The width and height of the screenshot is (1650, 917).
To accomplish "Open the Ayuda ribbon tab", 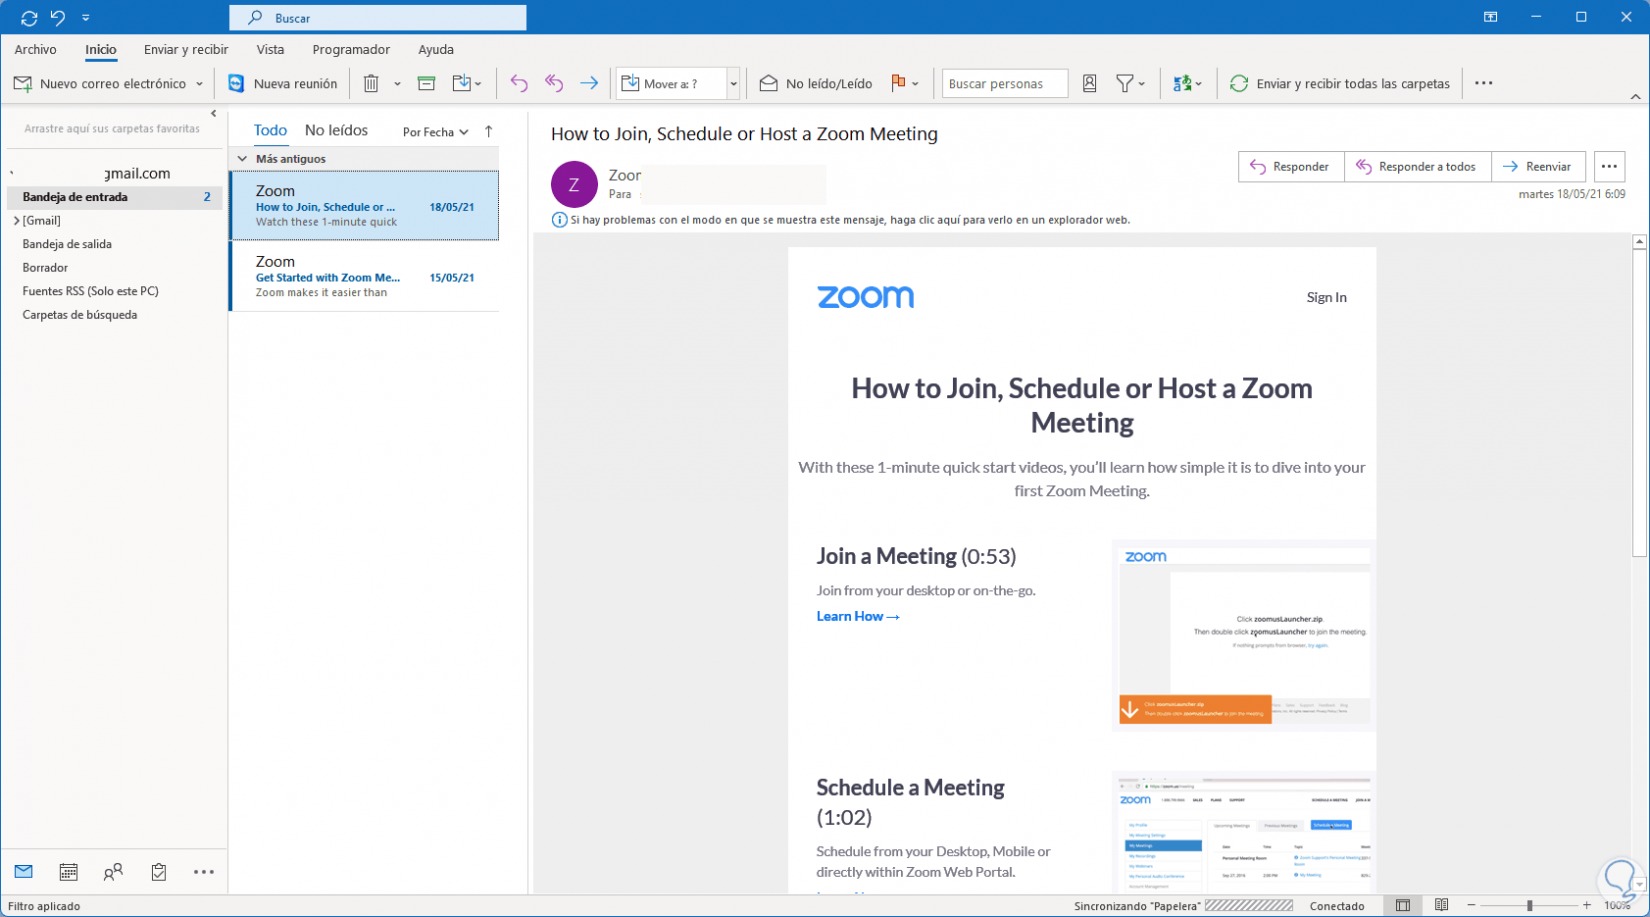I will point(436,49).
